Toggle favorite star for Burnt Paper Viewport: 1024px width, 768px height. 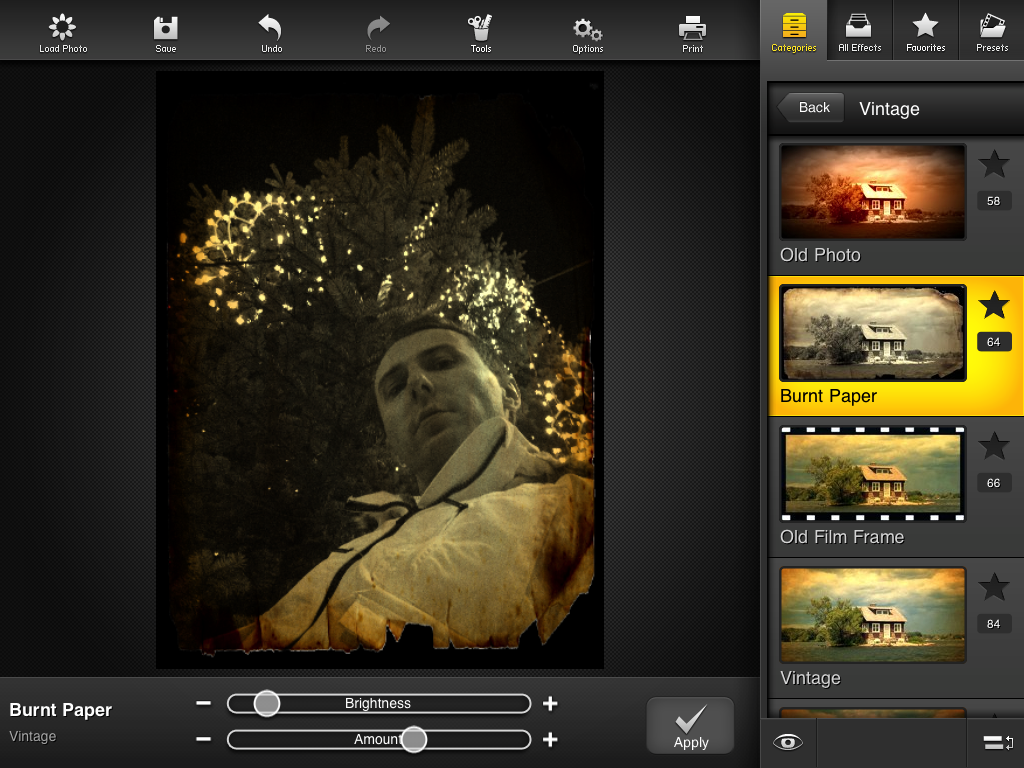pos(993,305)
